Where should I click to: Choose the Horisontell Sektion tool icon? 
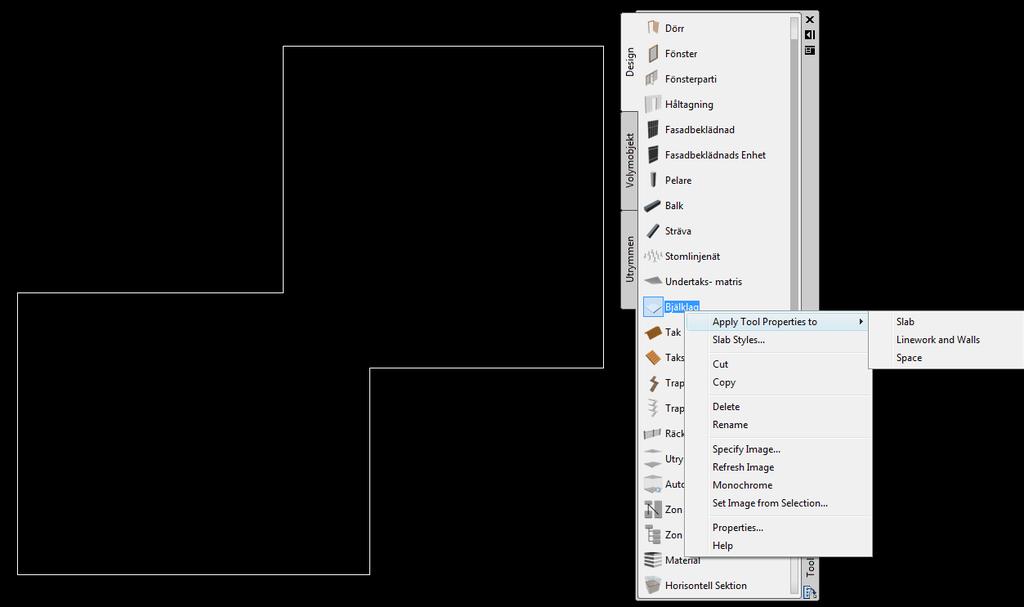pyautogui.click(x=652, y=585)
